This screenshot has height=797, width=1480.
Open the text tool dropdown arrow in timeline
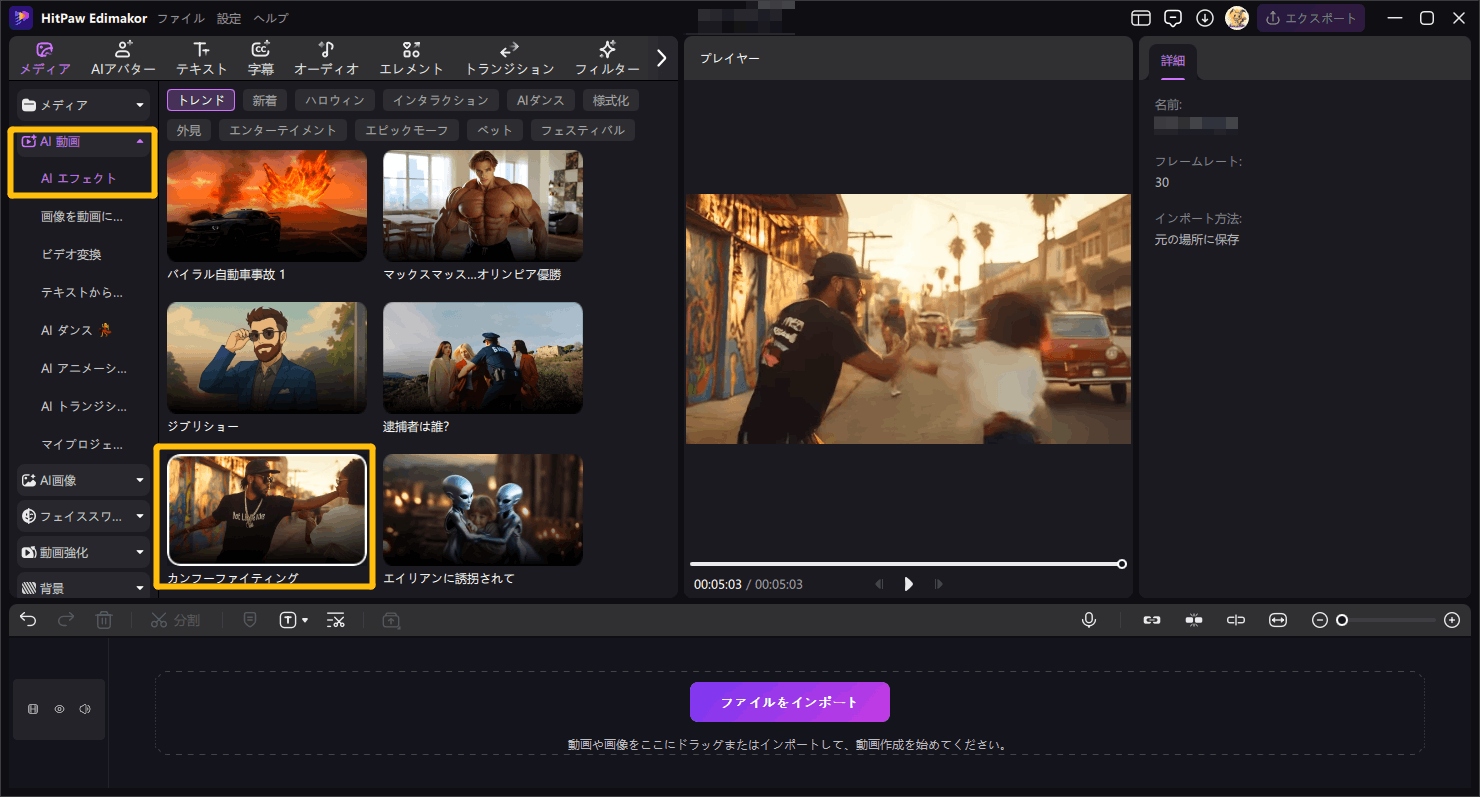click(x=305, y=621)
